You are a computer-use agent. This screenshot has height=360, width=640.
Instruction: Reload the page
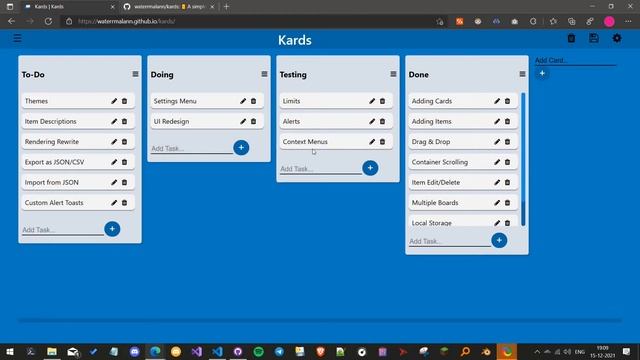48,21
